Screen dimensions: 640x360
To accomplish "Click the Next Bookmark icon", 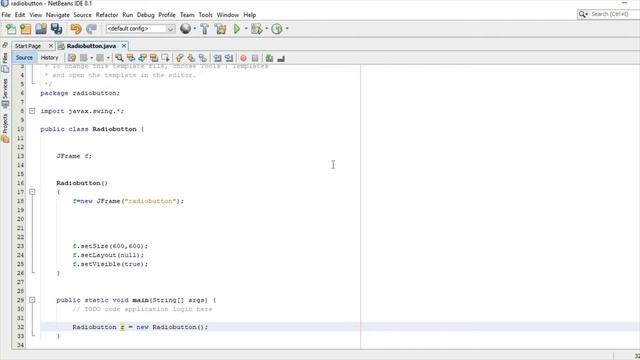I will pyautogui.click(x=191, y=58).
